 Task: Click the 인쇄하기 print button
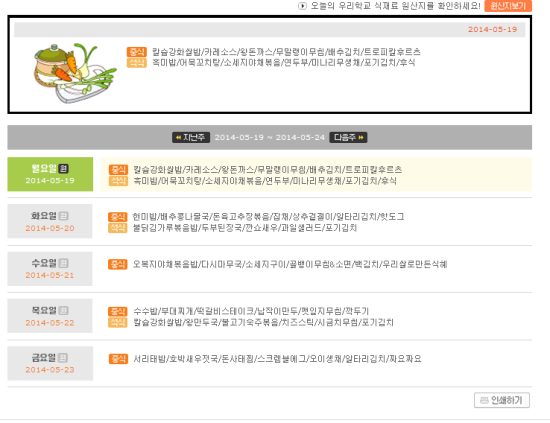pos(502,400)
